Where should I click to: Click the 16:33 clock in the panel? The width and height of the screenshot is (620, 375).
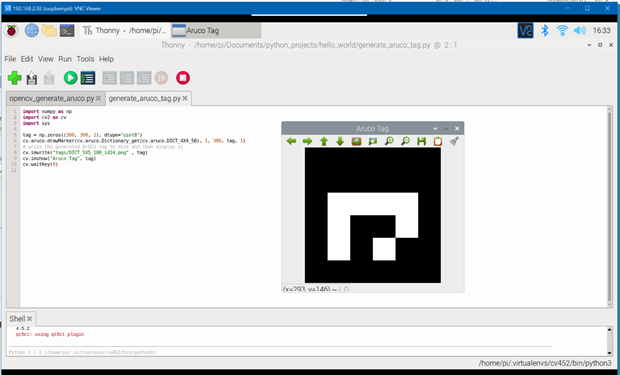pyautogui.click(x=601, y=30)
